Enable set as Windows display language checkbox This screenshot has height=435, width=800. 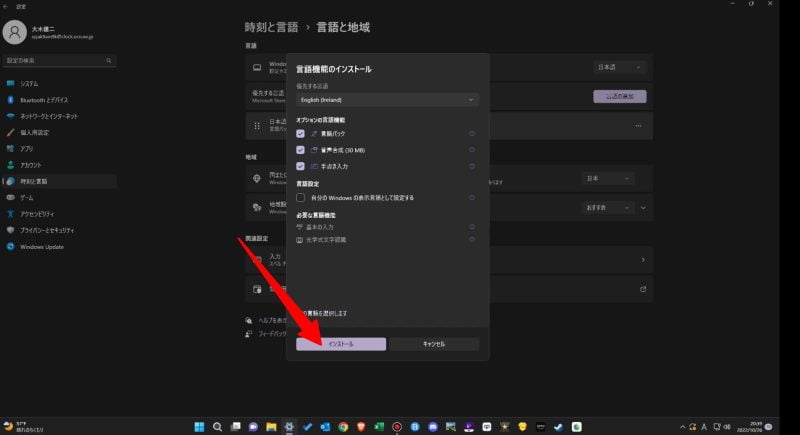tap(300, 198)
